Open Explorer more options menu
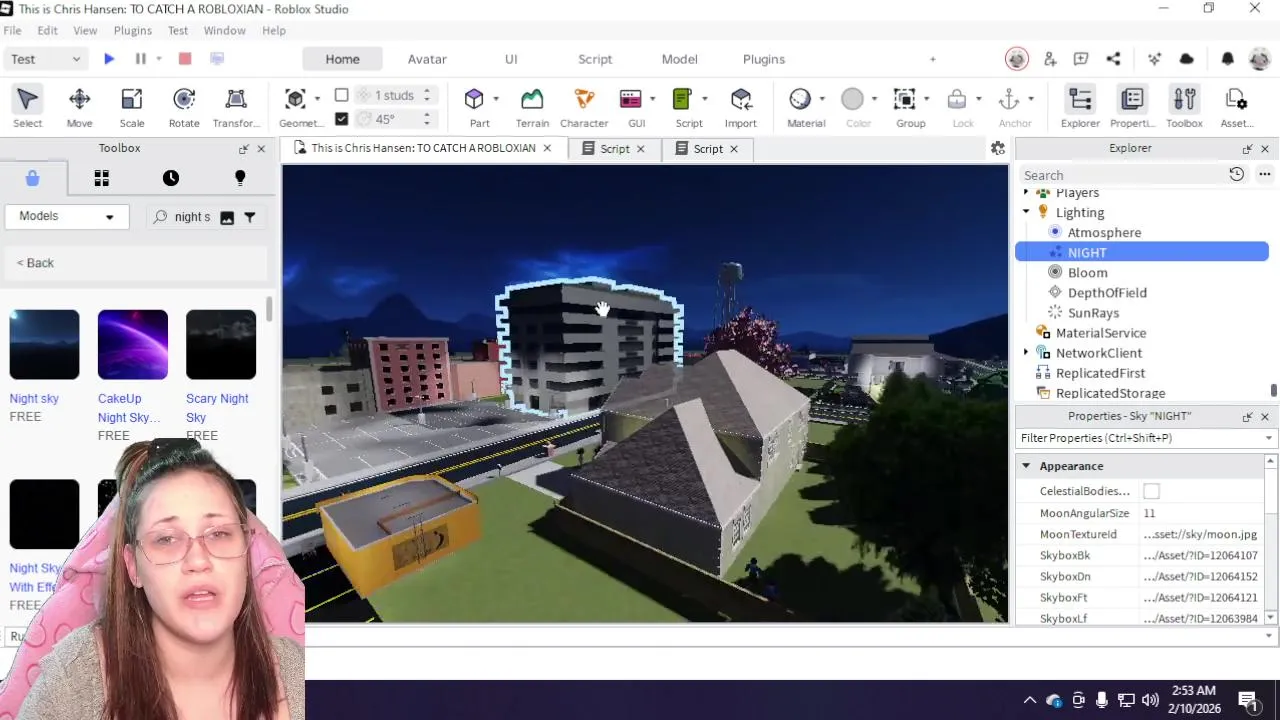 point(1264,174)
